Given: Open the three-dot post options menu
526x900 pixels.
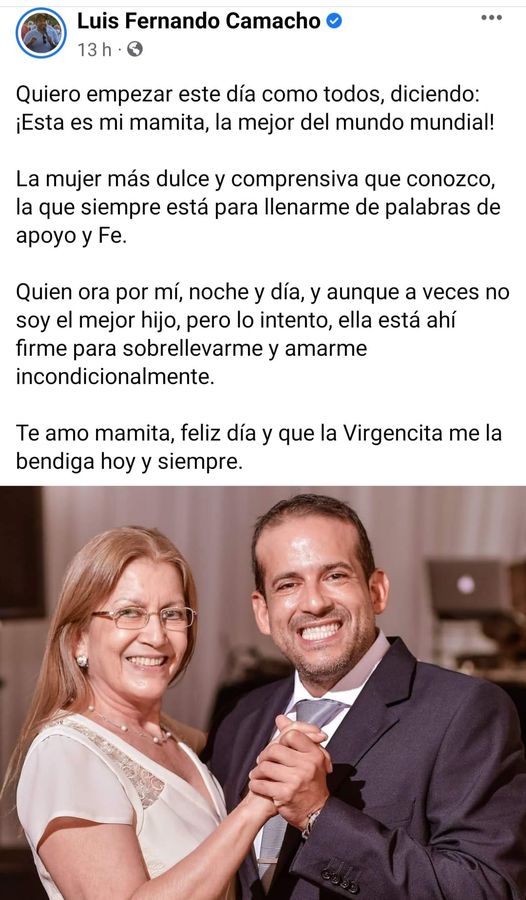Looking at the screenshot, I should [x=491, y=18].
